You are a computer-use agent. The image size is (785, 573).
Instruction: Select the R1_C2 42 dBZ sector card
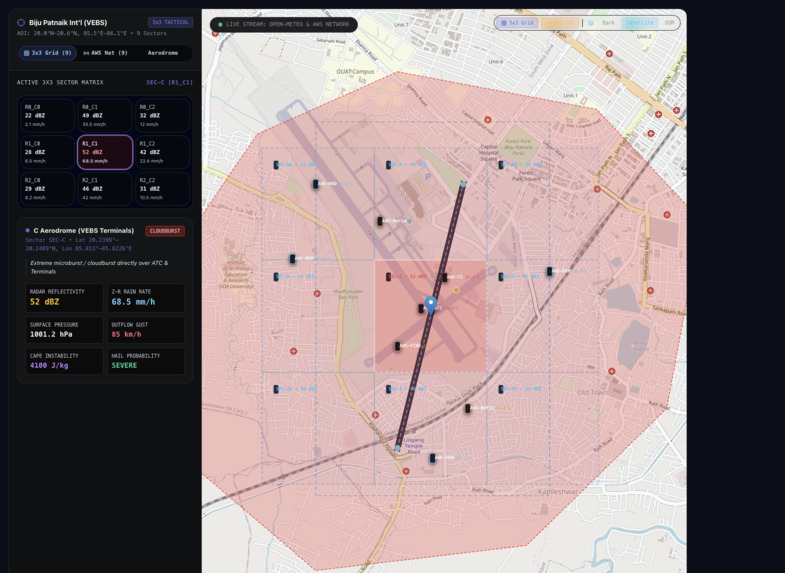click(162, 152)
